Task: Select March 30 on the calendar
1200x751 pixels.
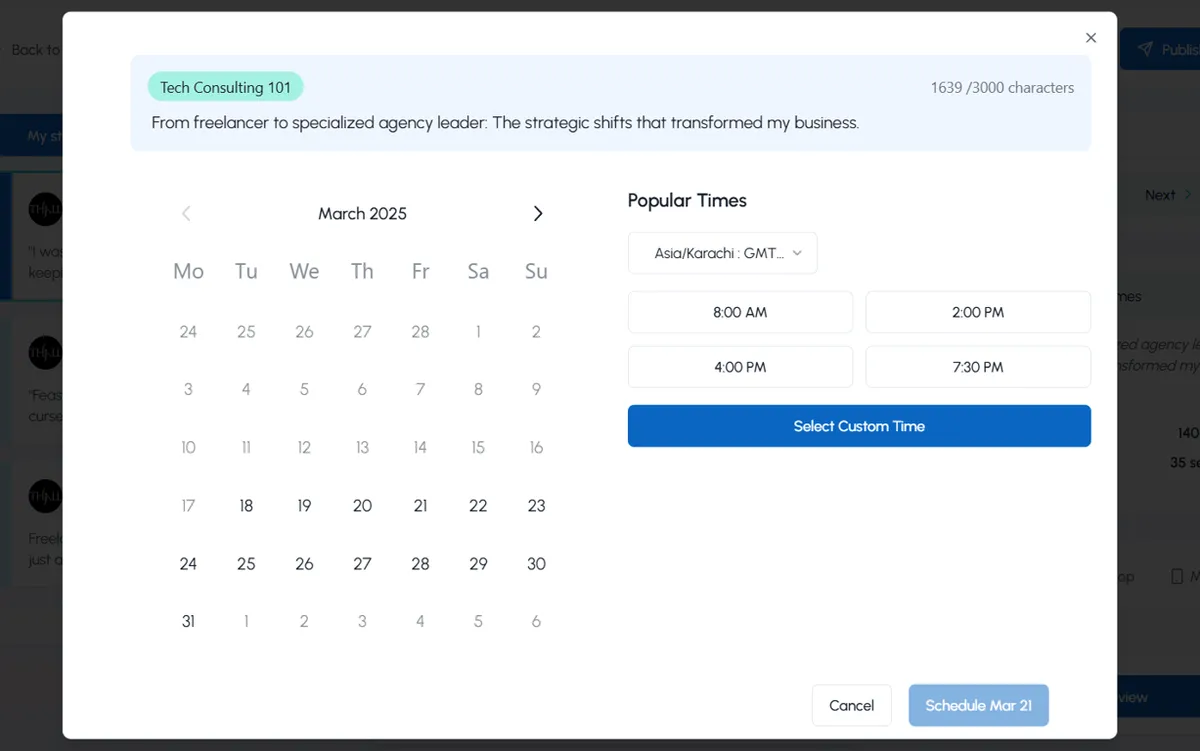Action: (x=536, y=563)
